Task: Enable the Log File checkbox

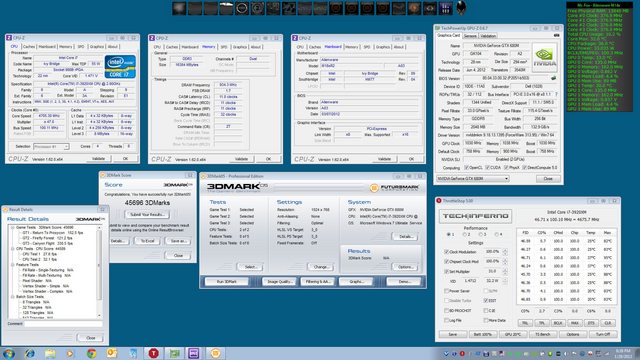Action: click(446, 320)
